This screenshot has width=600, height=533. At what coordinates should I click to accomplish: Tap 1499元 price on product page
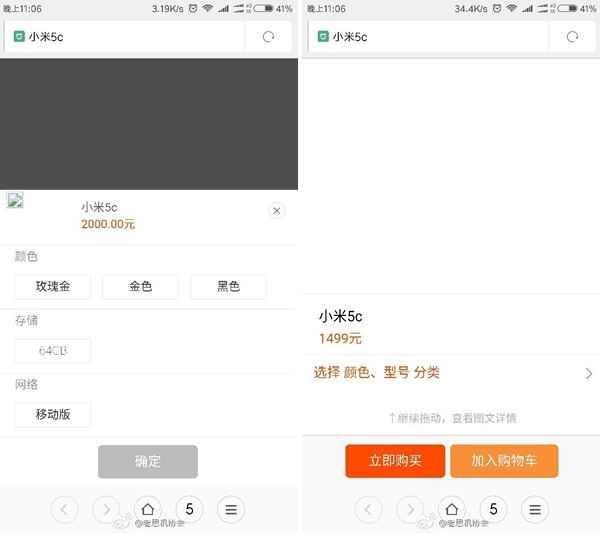[x=340, y=339]
